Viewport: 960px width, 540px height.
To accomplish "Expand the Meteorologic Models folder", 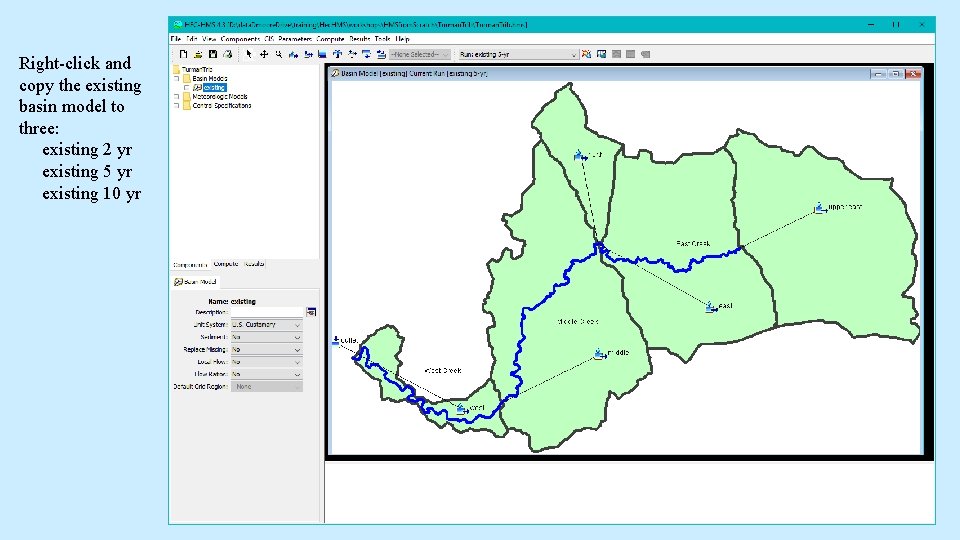I will pos(177,97).
